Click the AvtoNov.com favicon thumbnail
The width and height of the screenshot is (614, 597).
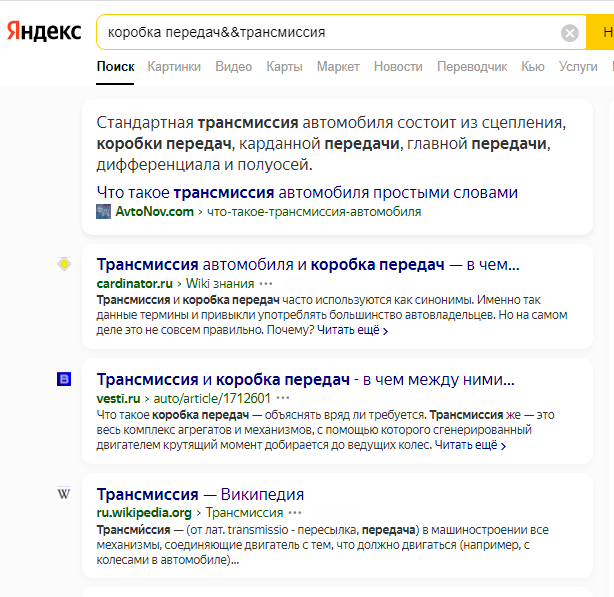pos(103,211)
